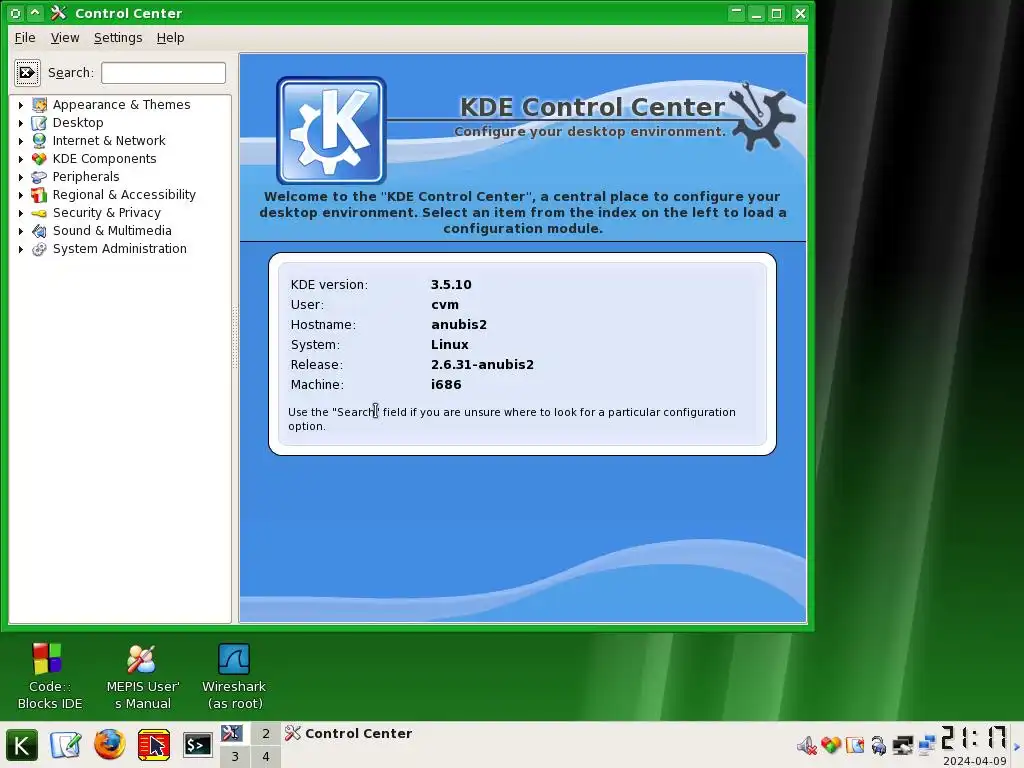The image size is (1024, 768).
Task: Click the Control Center taskbar button
Action: pos(349,733)
